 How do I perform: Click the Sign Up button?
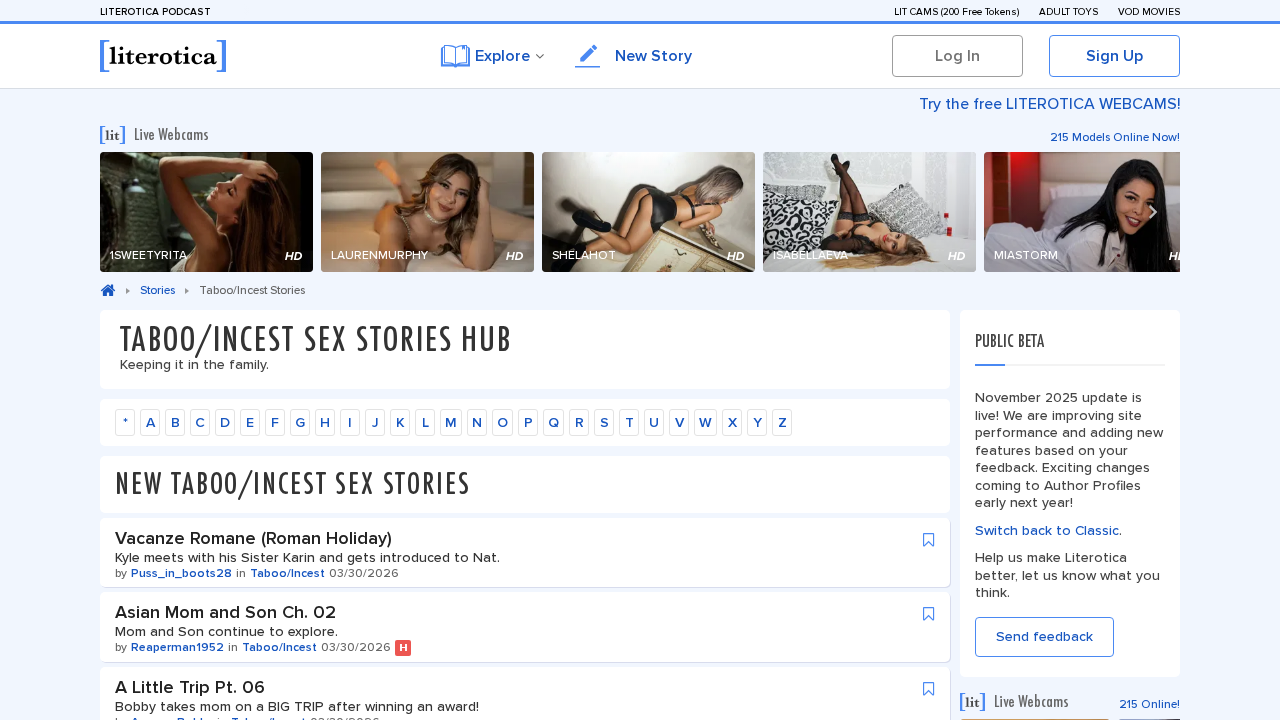coord(1114,56)
